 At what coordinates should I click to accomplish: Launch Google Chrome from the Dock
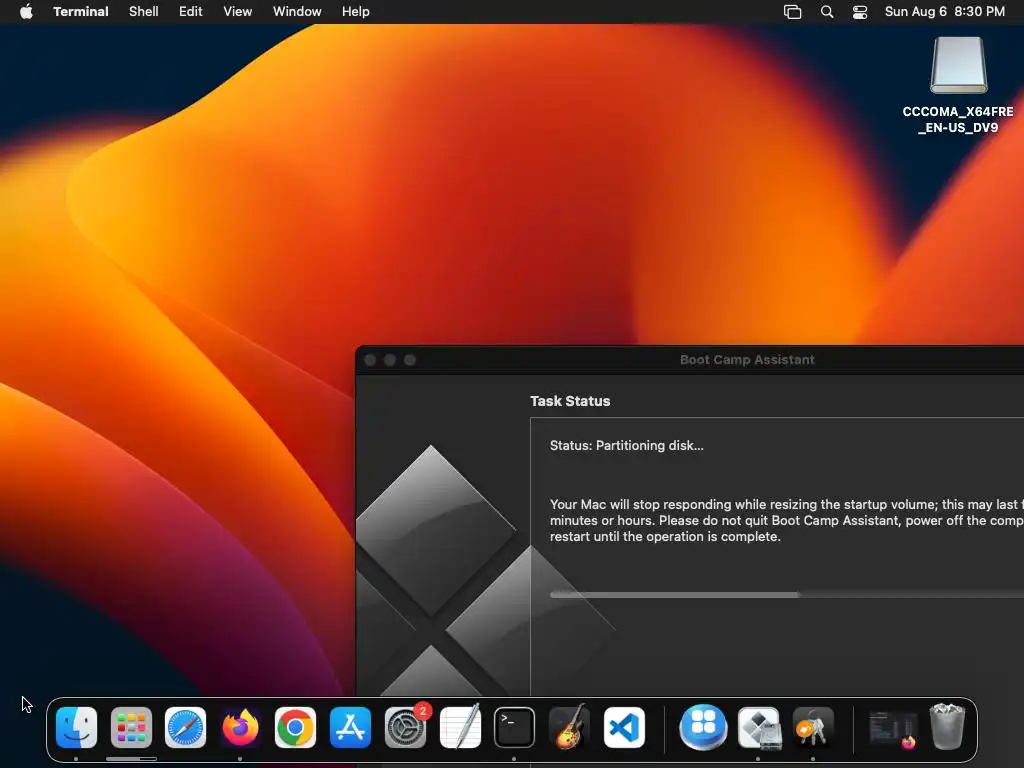click(x=295, y=727)
